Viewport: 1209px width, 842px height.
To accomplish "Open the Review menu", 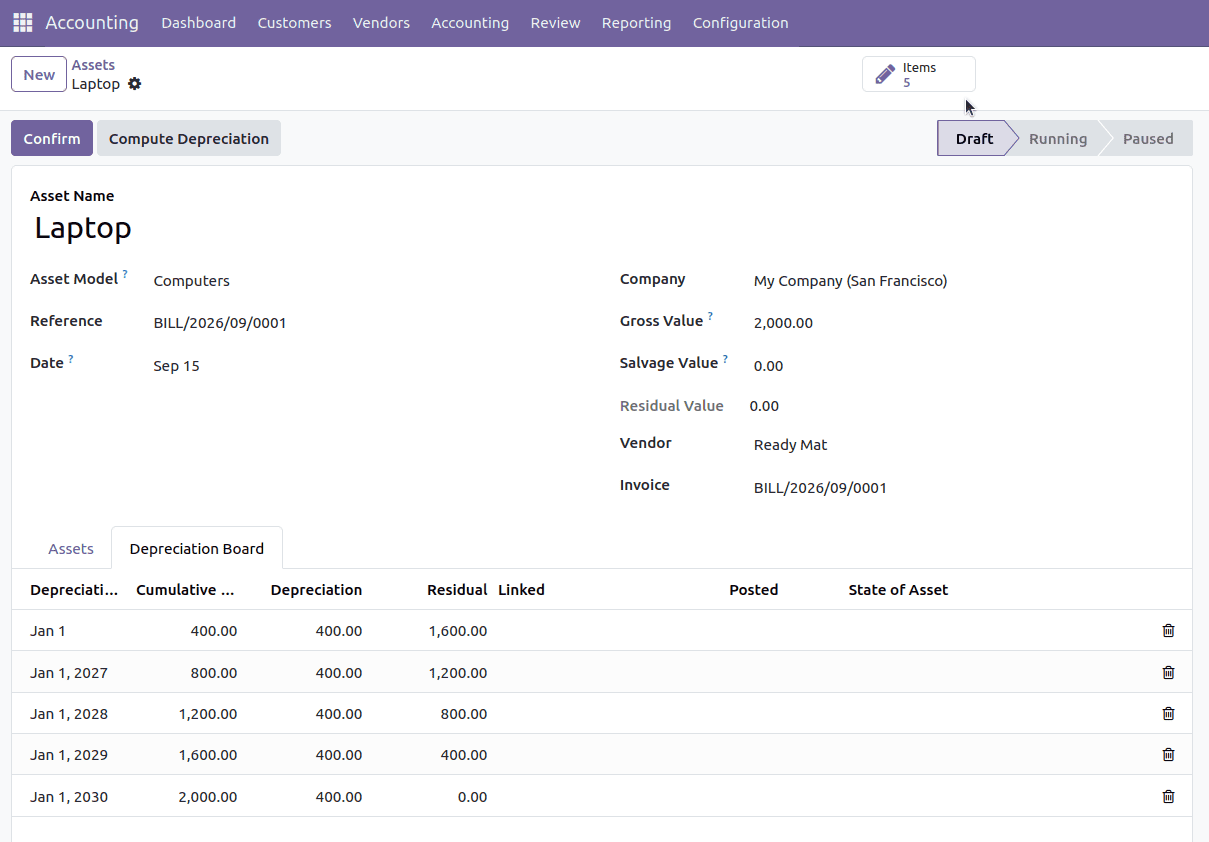I will tap(555, 23).
